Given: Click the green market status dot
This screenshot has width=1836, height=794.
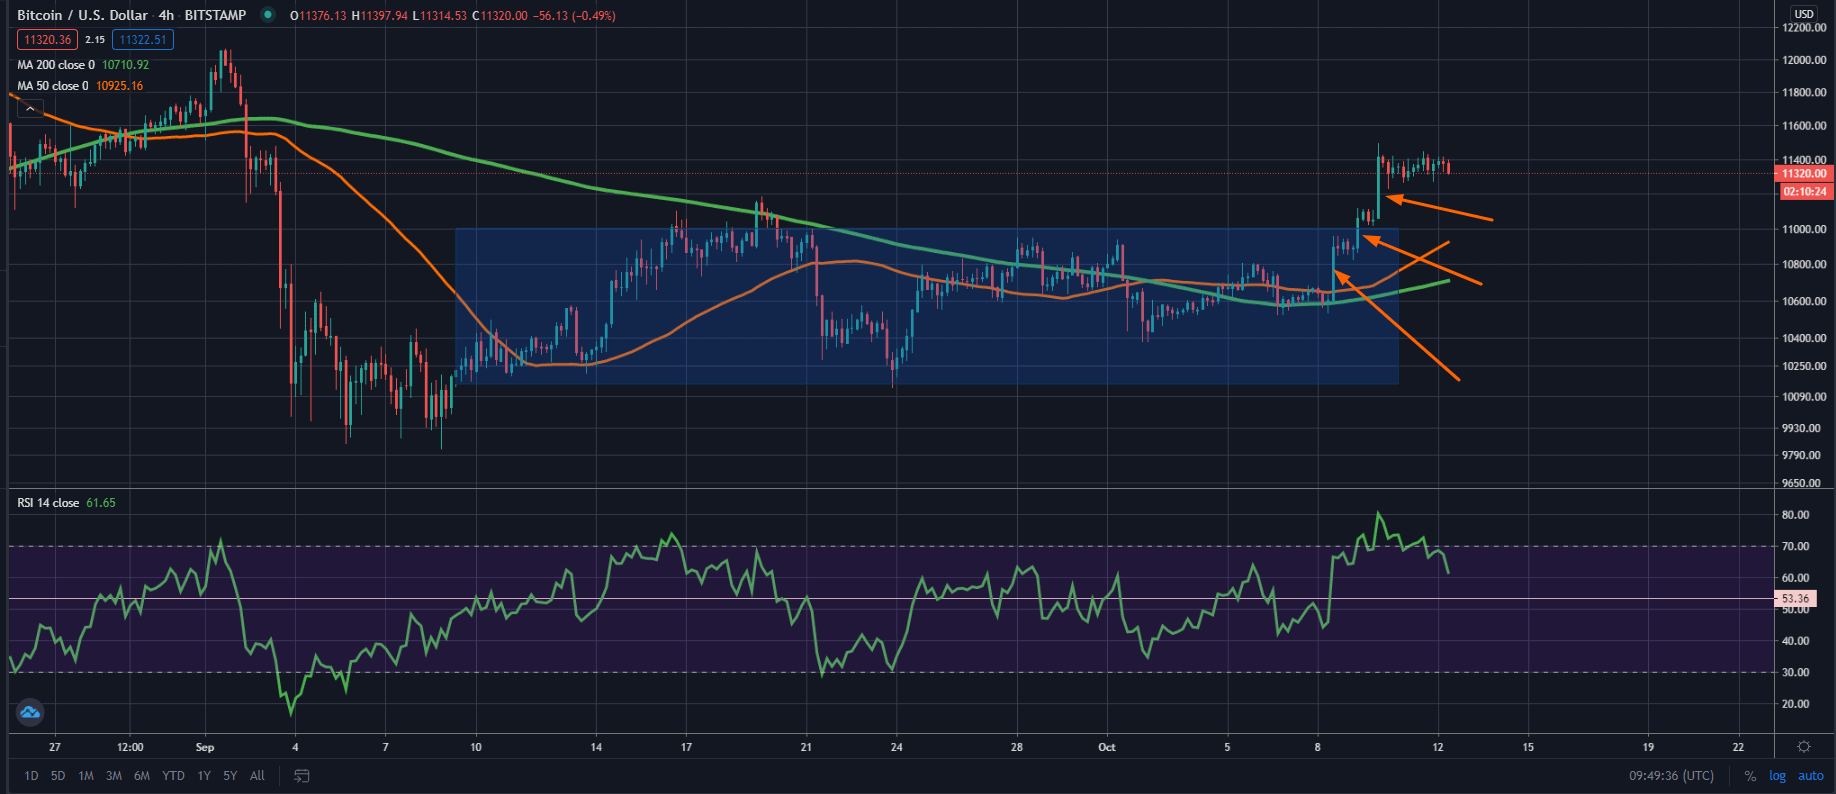Looking at the screenshot, I should pos(267,15).
